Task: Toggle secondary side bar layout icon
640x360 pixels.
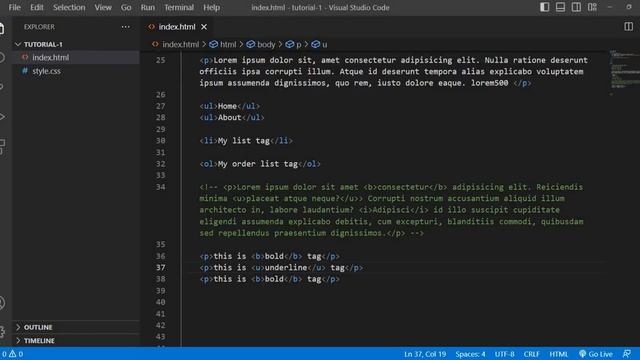Action: [x=576, y=7]
